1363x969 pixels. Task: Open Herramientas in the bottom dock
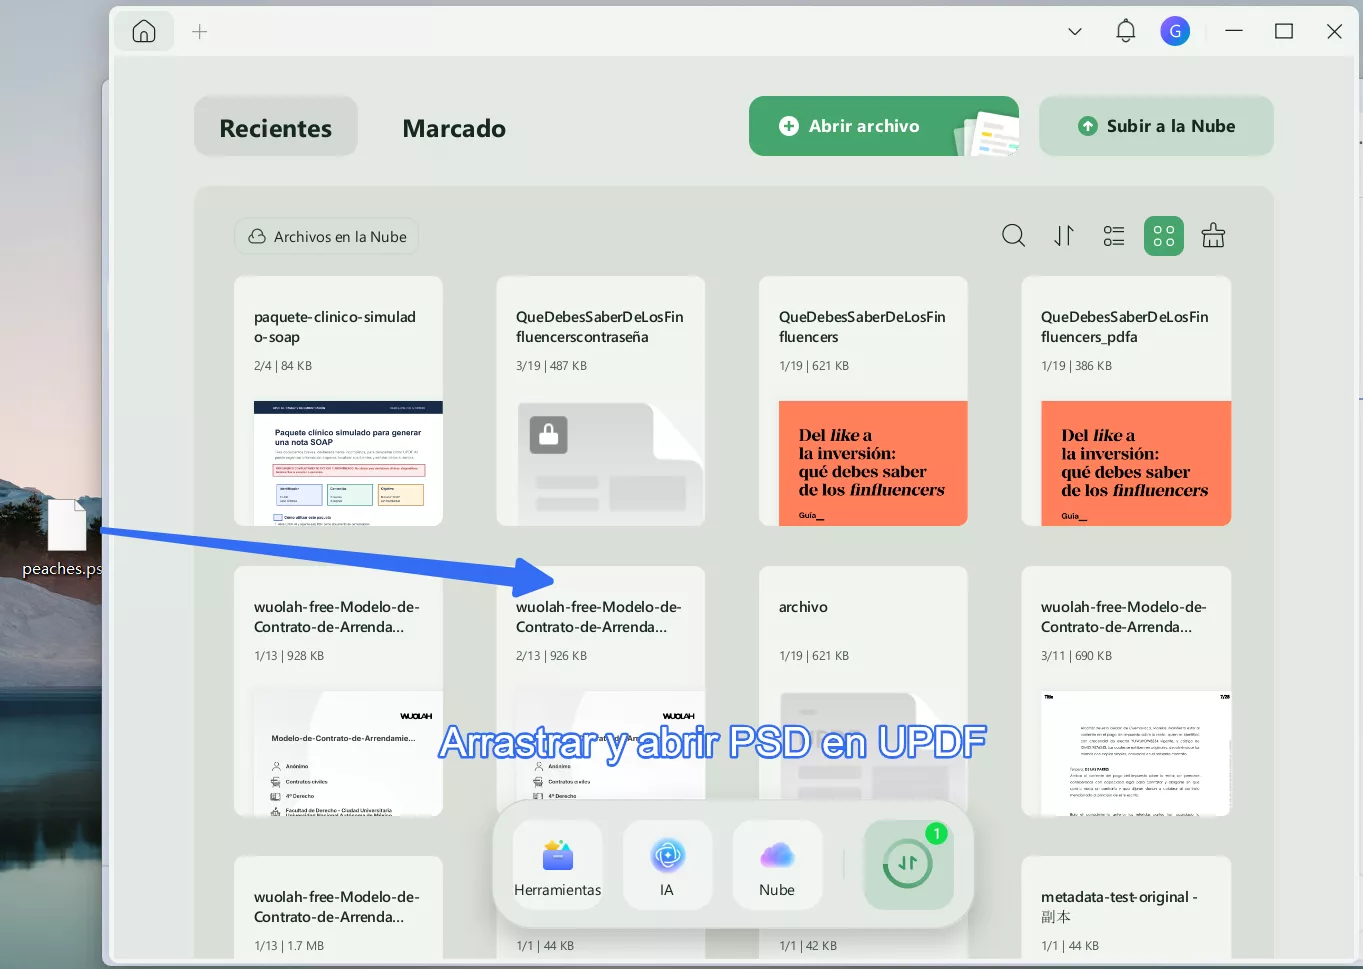[558, 865]
